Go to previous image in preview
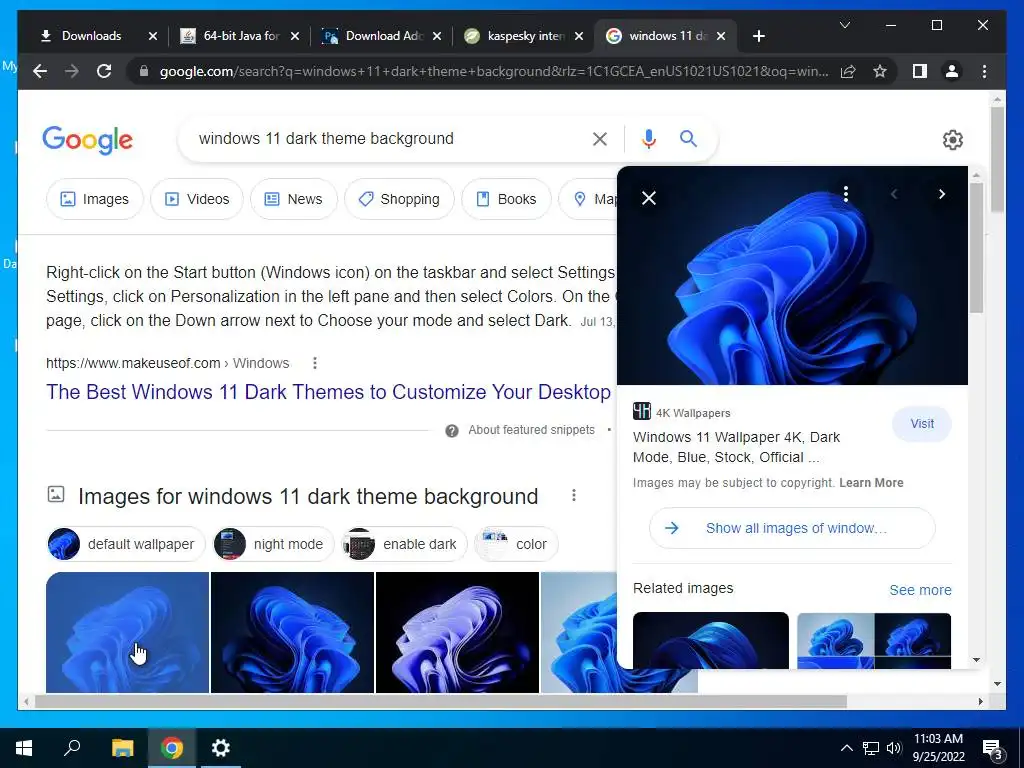The image size is (1024, 768). 894,194
